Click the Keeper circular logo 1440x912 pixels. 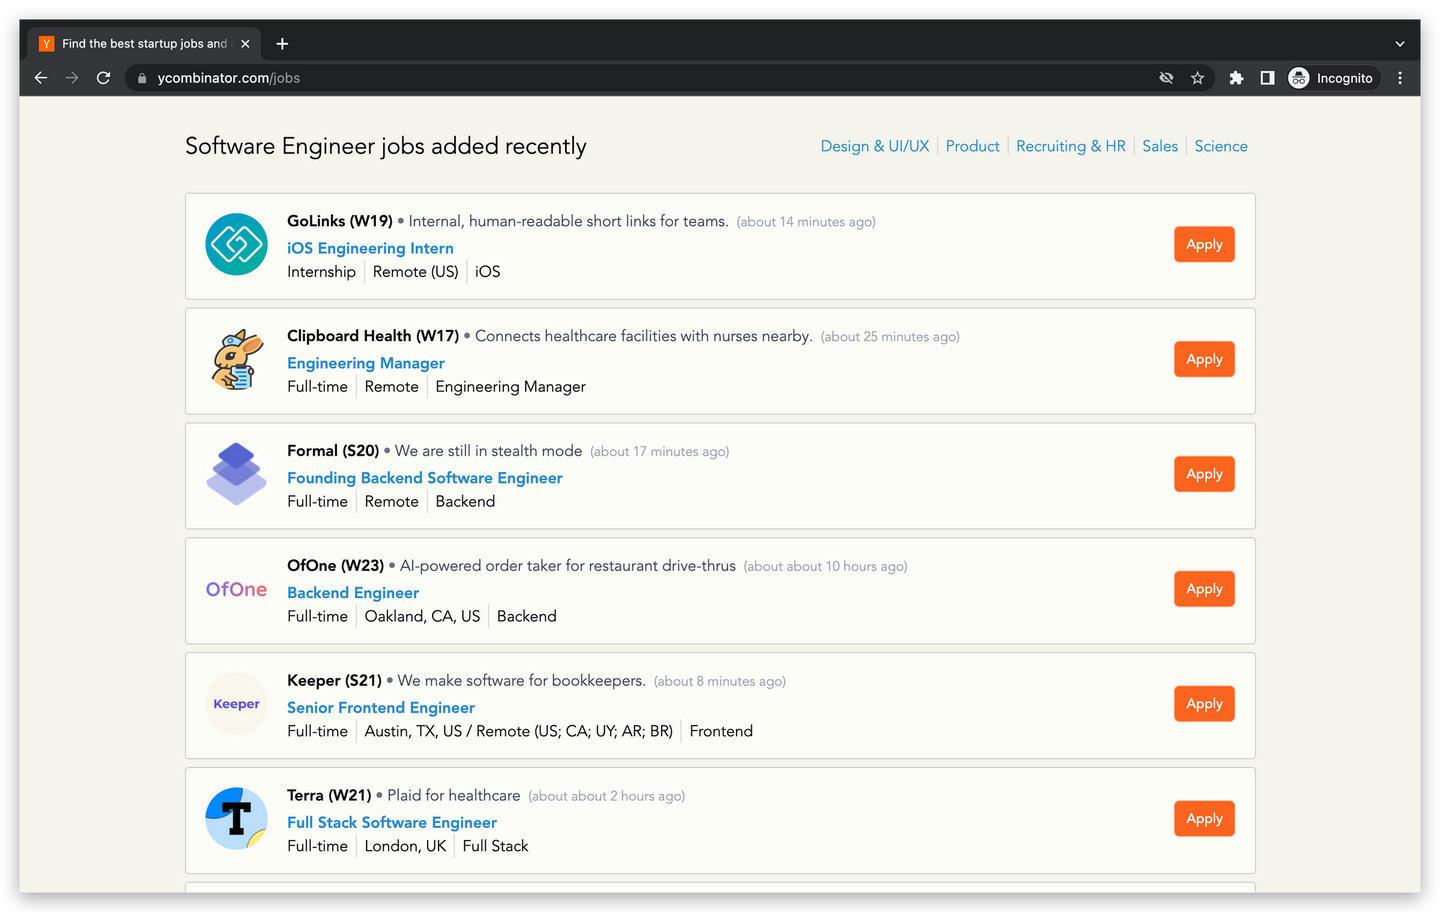click(x=236, y=704)
